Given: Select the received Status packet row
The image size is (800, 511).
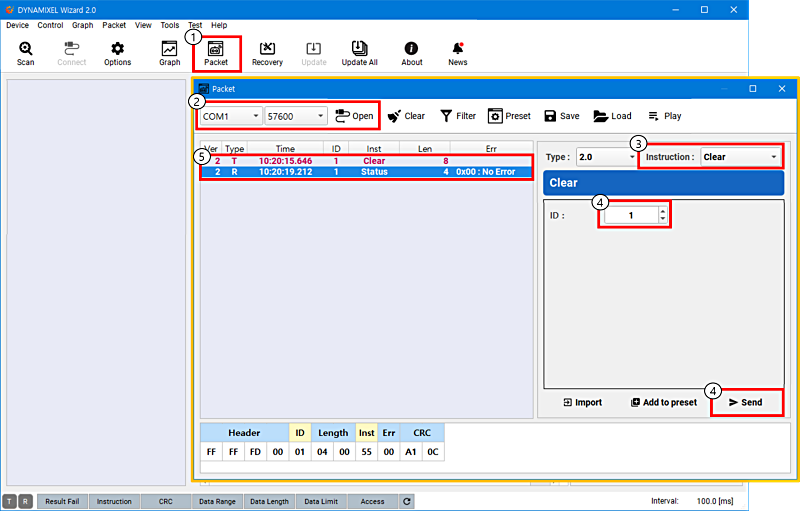Looking at the screenshot, I should click(366, 172).
